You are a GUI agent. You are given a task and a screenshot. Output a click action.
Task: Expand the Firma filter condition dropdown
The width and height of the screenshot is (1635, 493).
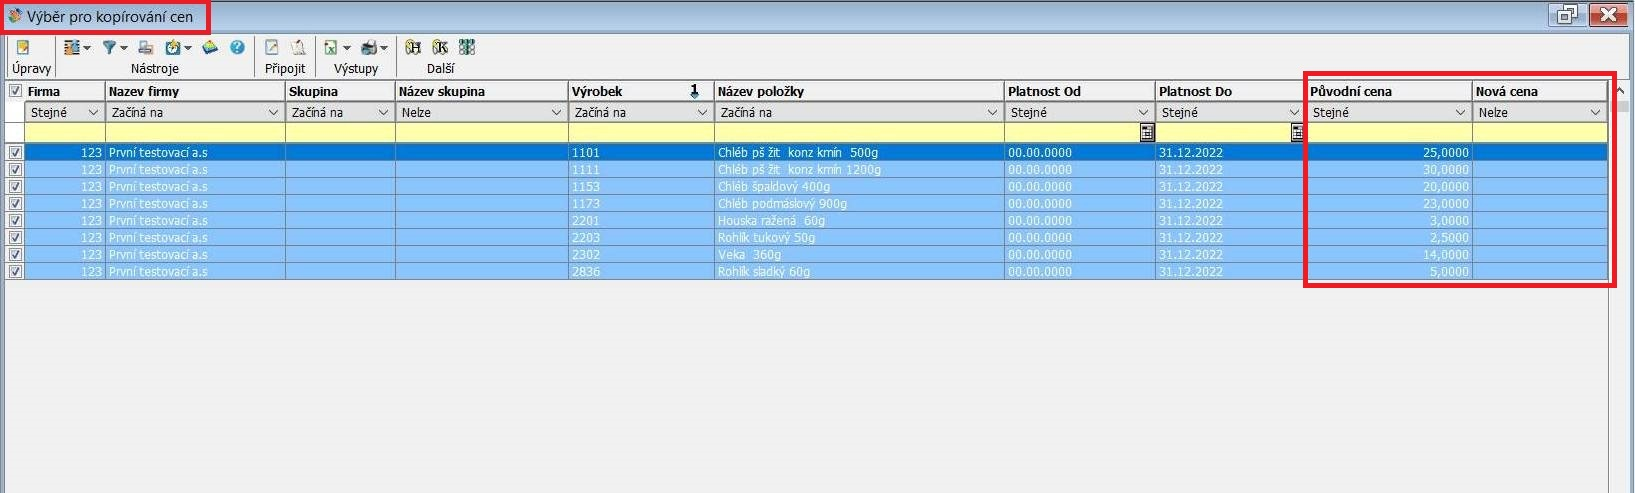(x=93, y=113)
